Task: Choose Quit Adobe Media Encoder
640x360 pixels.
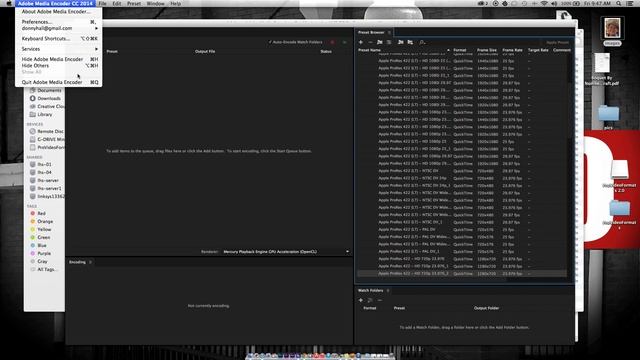Action: pos(59,82)
